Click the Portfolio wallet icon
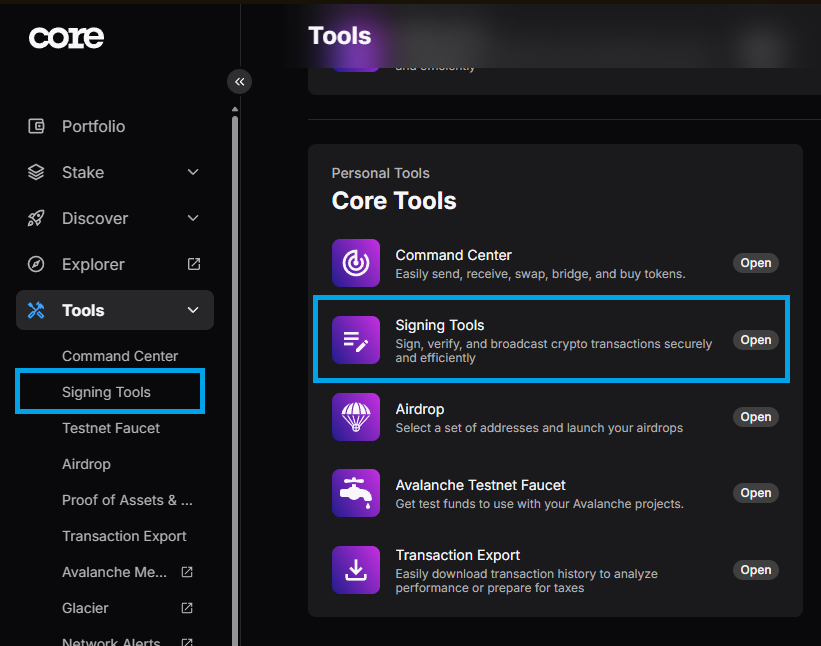Screen dimensions: 821x646 point(37,126)
